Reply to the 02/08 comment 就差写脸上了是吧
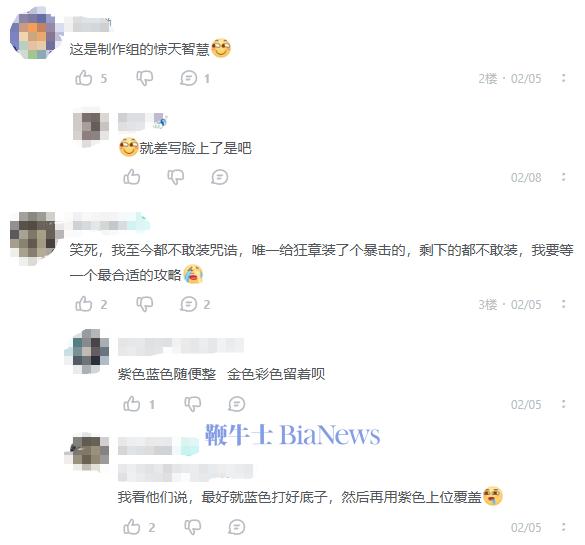Viewport: 585px width, 545px height. coord(219,177)
